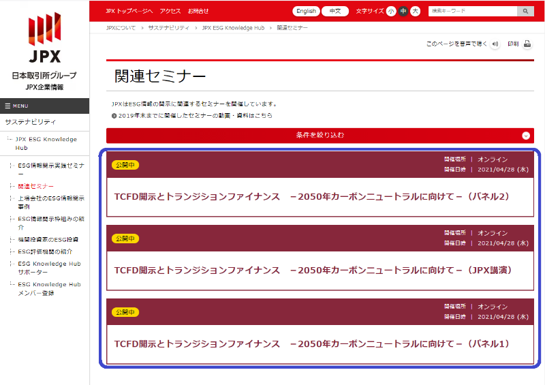Viewport: 545px width, 385px height.
Task: Open ESG情報開示実践セミナー sidebar item
Action: 51,170
